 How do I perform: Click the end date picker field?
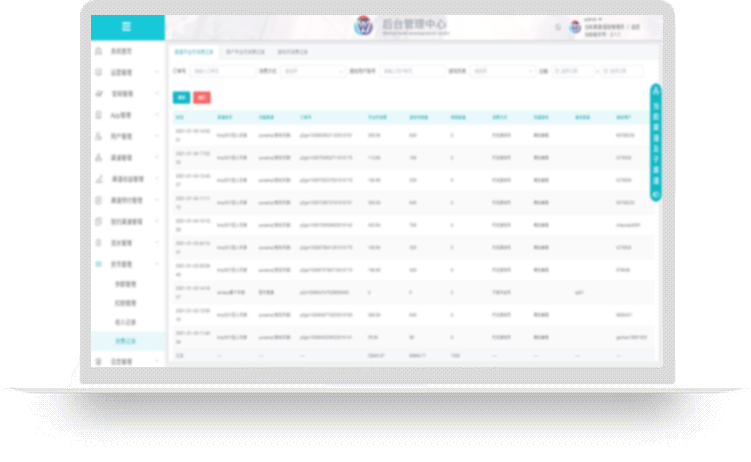622,71
